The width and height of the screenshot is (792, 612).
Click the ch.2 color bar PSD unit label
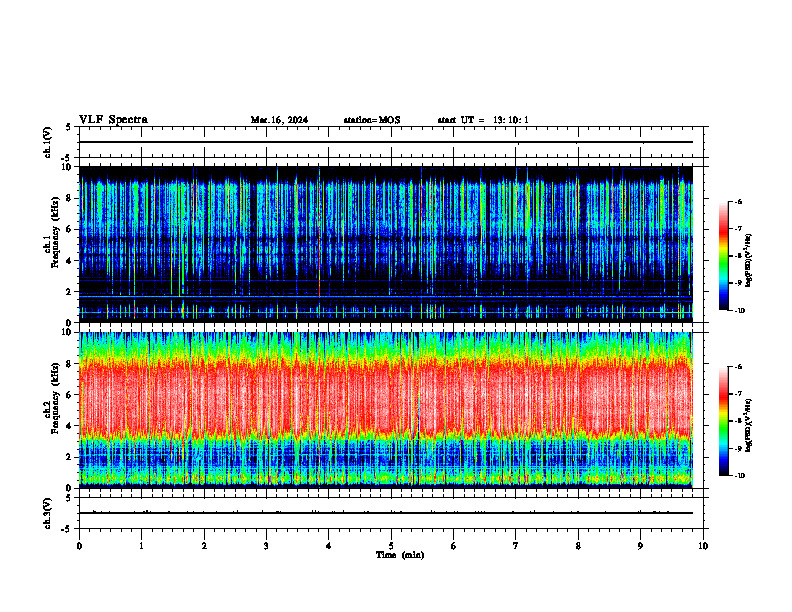749,425
